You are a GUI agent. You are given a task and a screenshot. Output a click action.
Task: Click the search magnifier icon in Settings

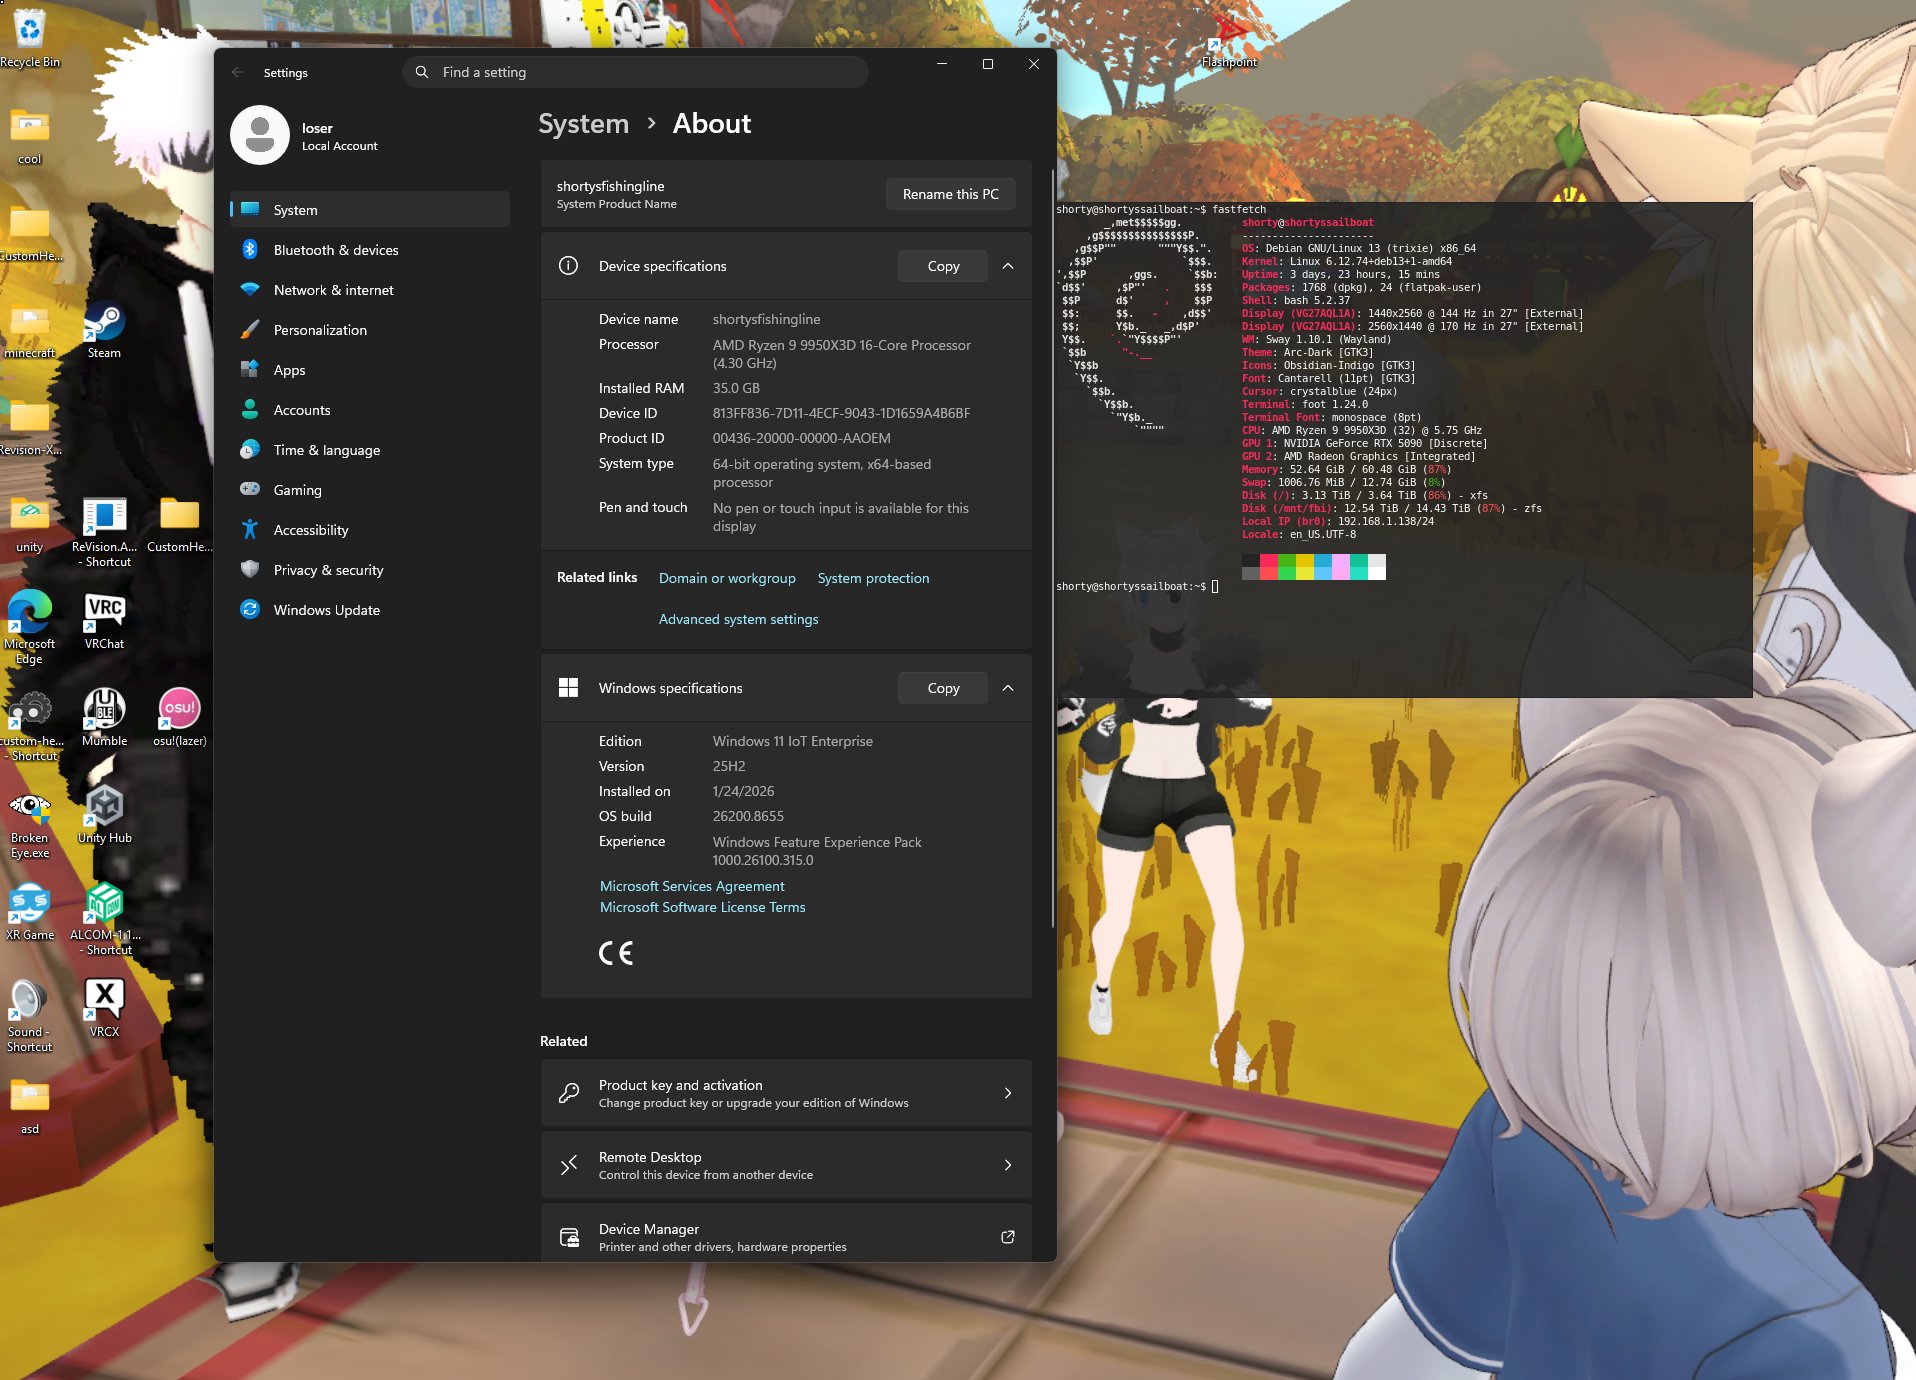pyautogui.click(x=422, y=72)
